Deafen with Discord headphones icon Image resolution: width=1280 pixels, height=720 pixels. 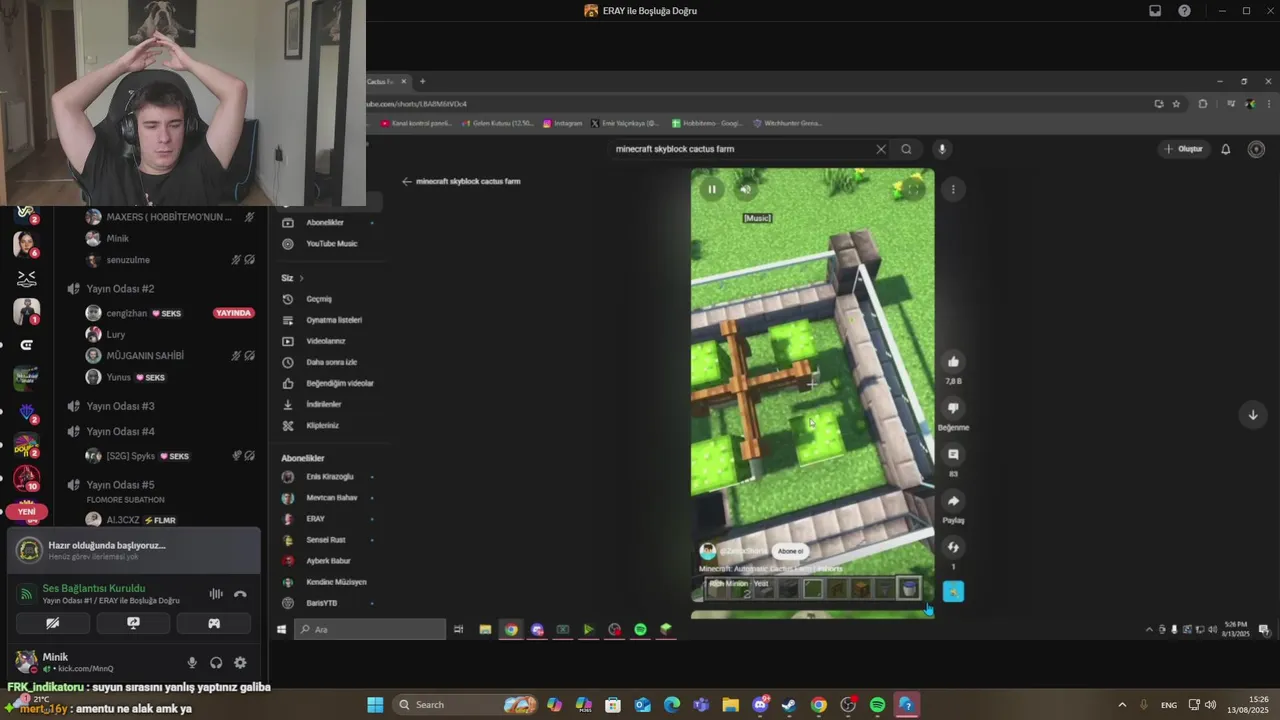coord(216,663)
